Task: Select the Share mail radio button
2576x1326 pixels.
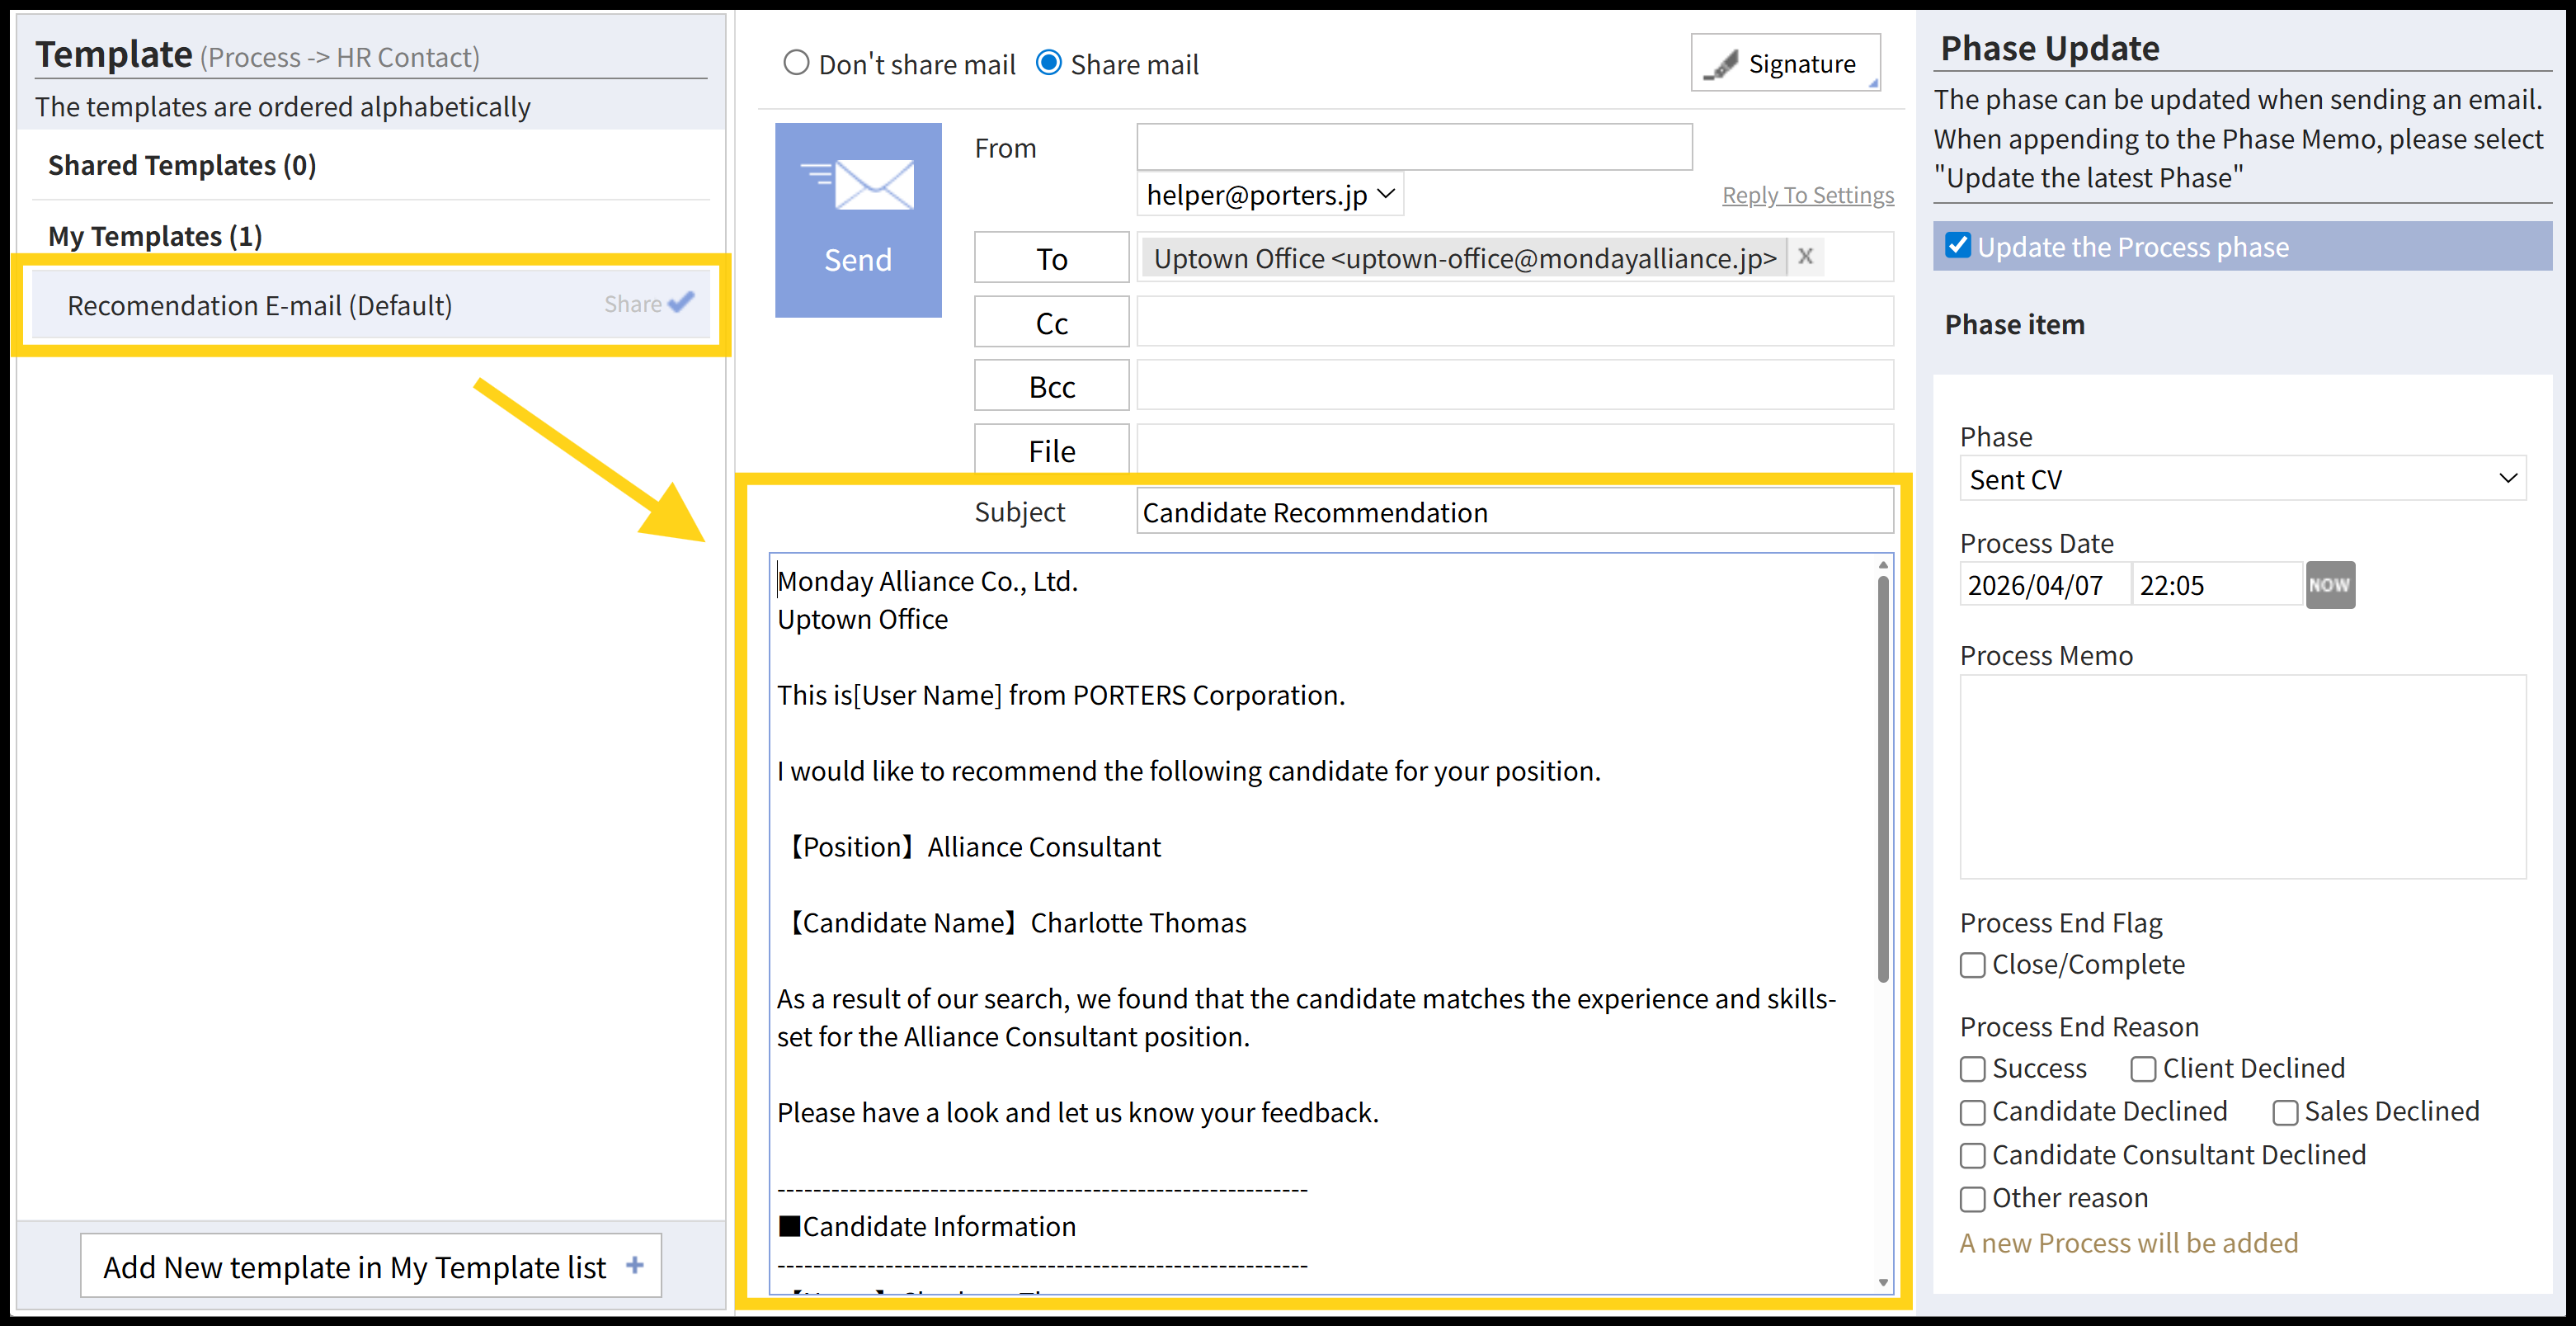Action: pyautogui.click(x=1049, y=64)
